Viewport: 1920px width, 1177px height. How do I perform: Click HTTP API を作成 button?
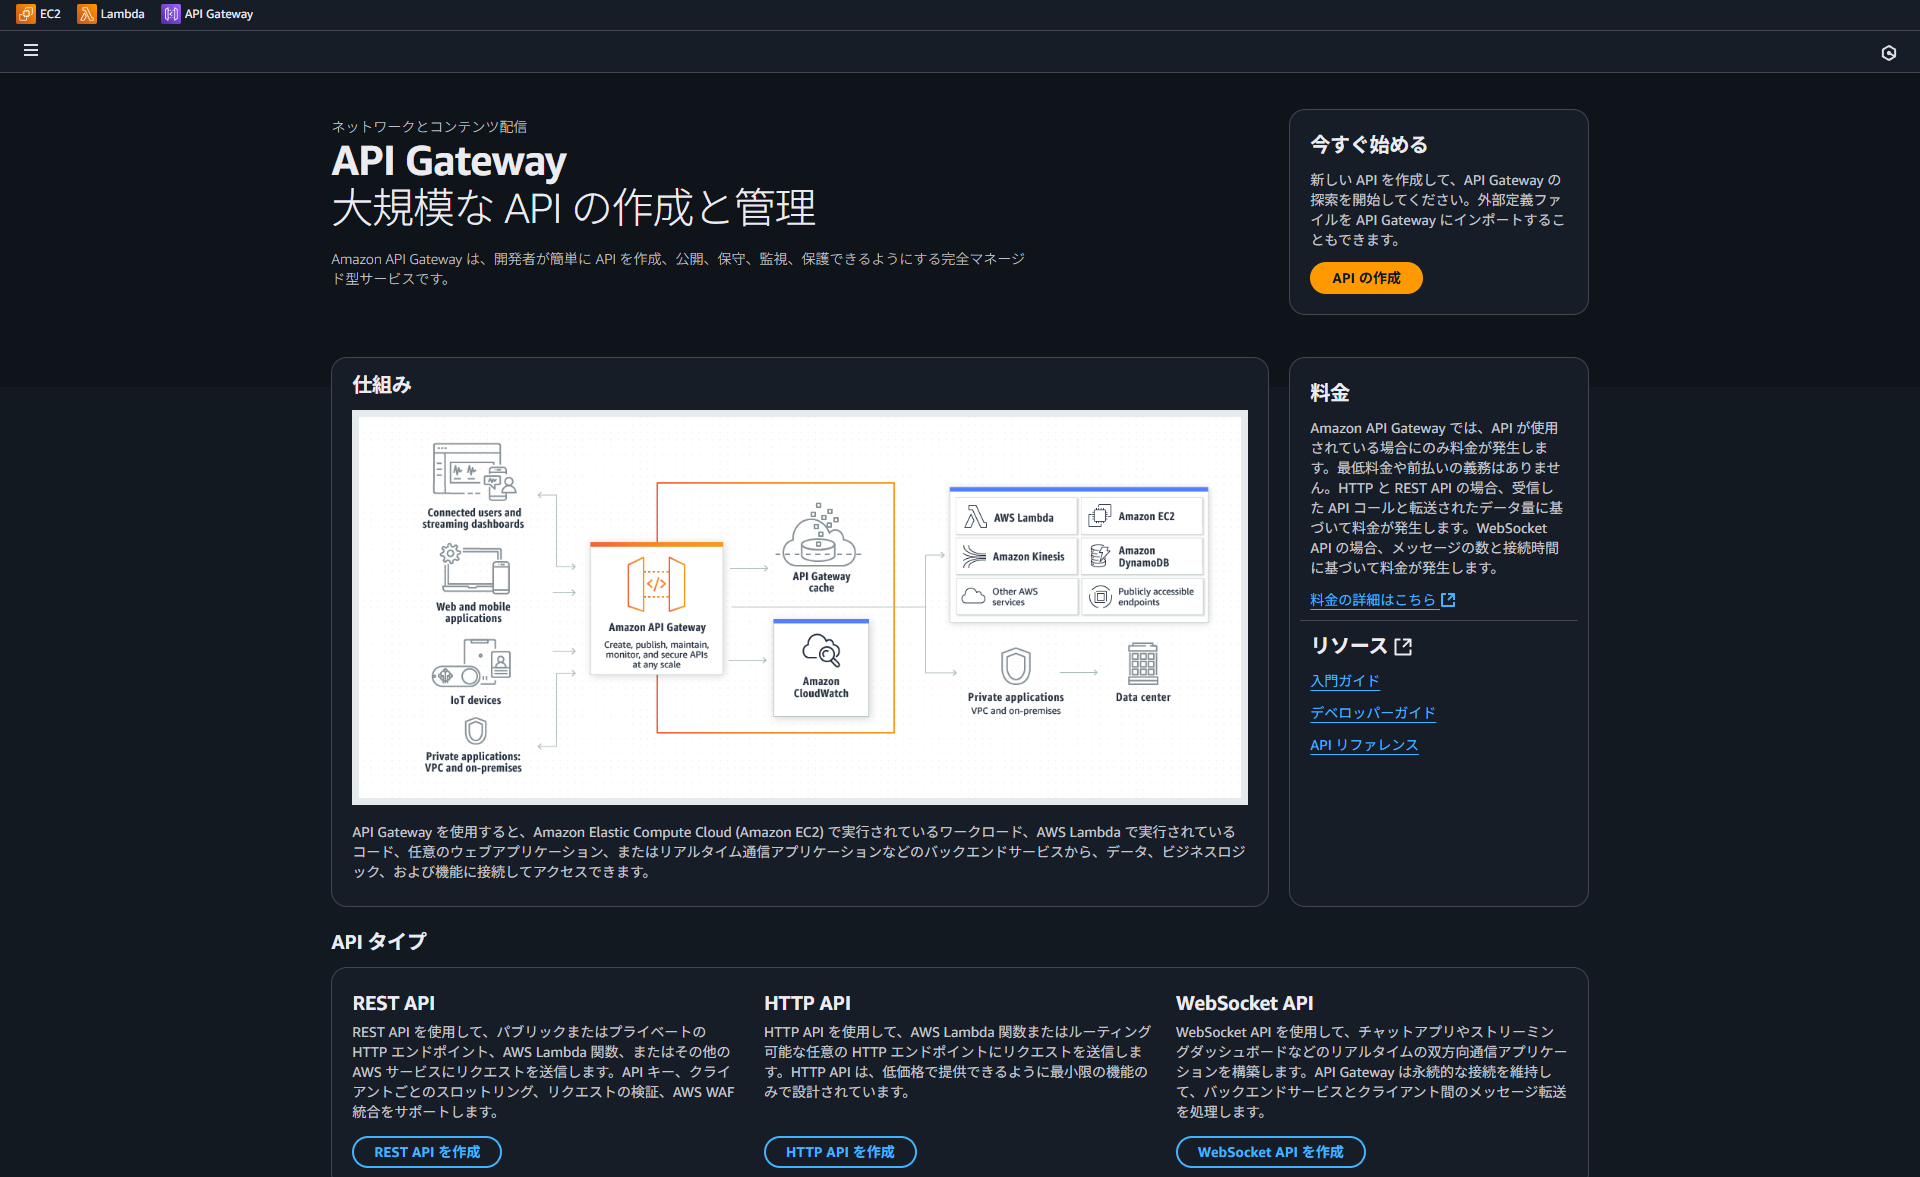coord(840,1152)
